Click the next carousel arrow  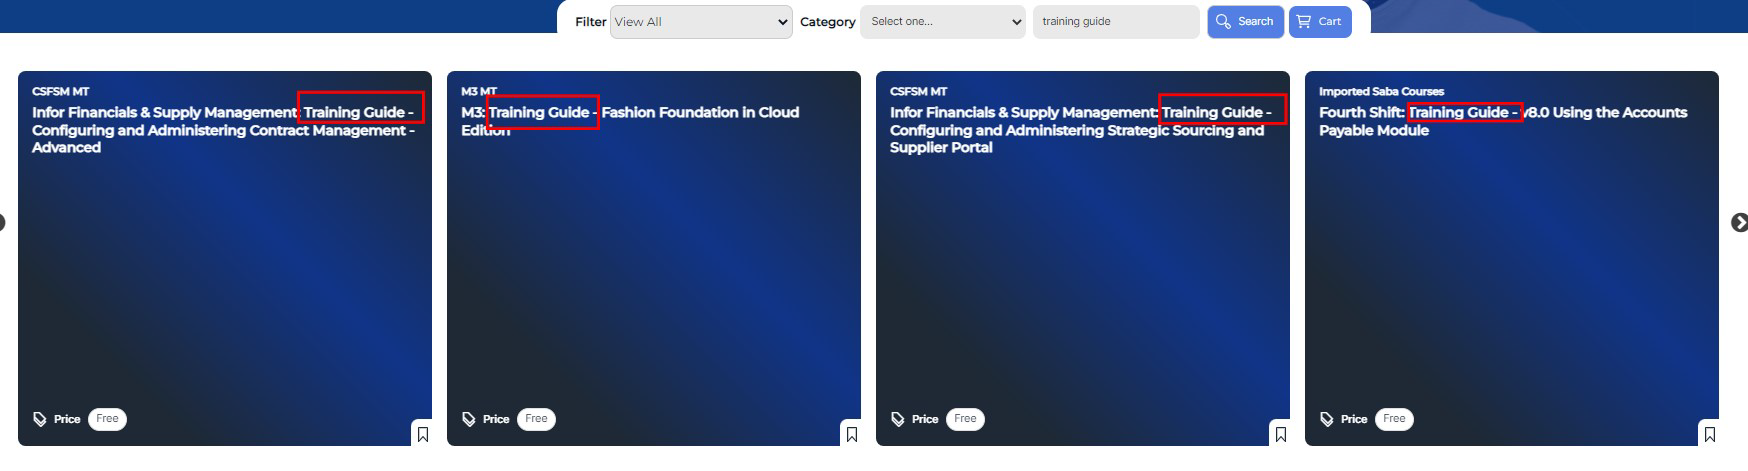click(x=1739, y=222)
